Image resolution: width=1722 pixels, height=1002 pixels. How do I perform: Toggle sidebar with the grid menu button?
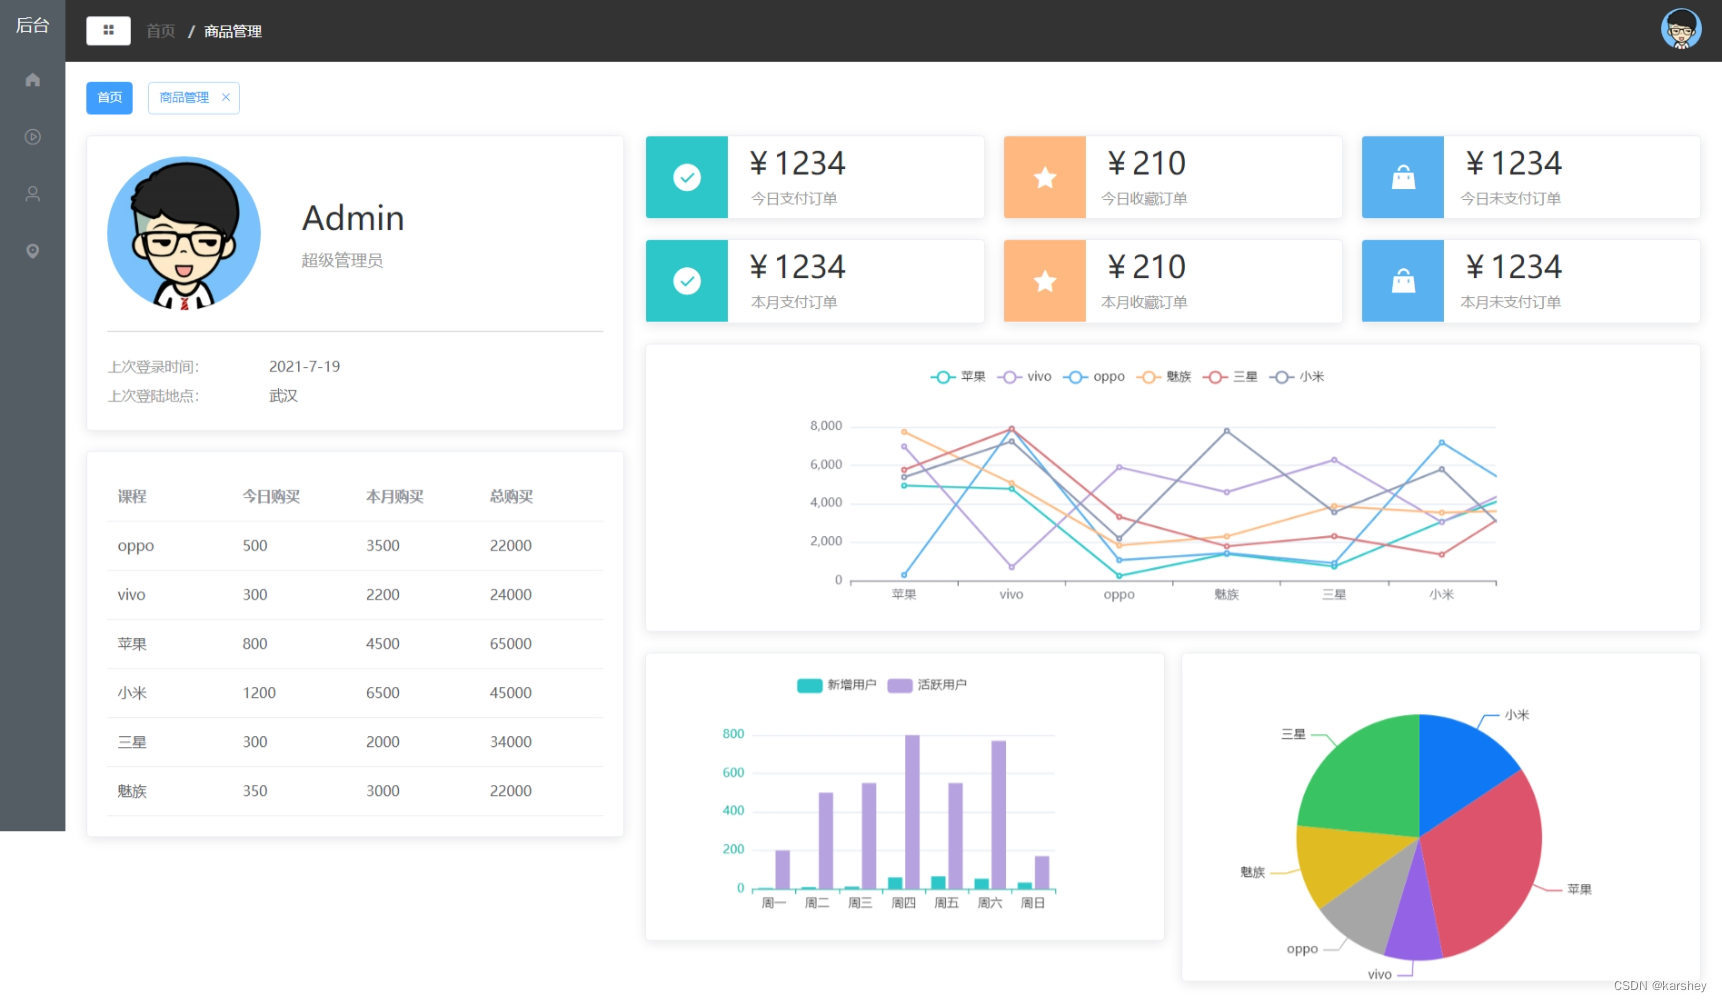[x=108, y=31]
